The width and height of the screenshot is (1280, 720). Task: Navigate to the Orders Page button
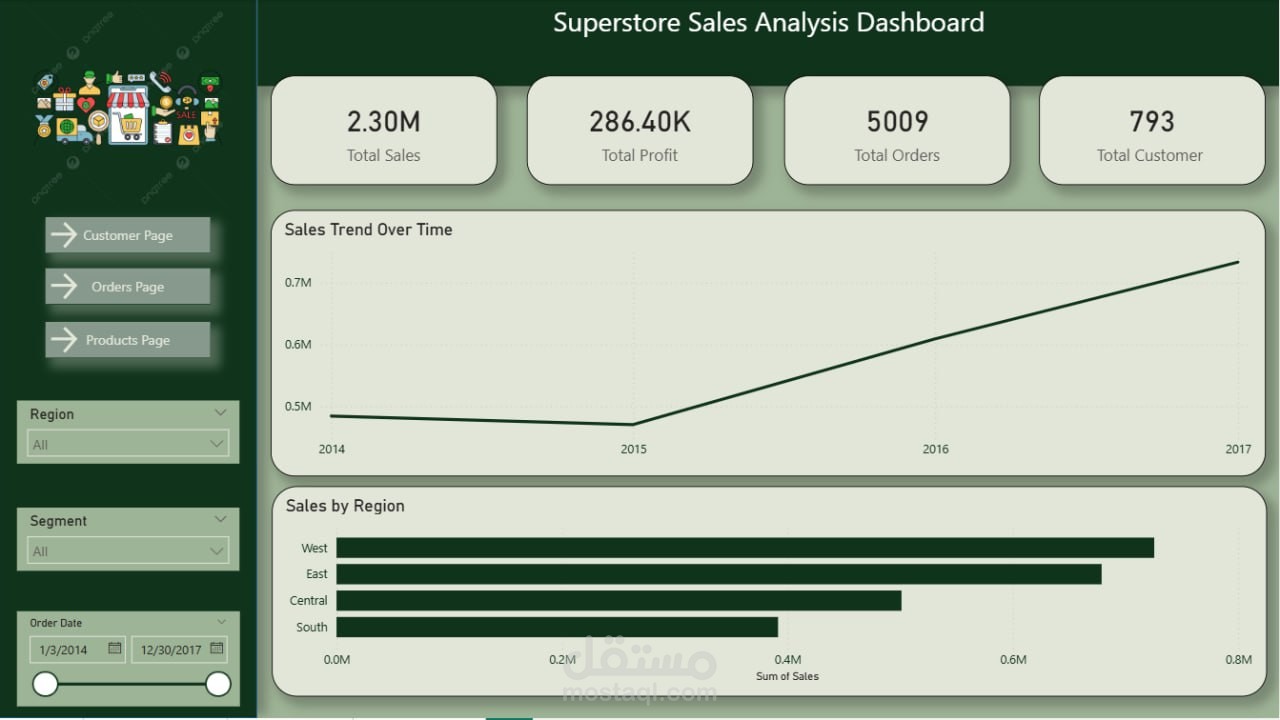(x=128, y=286)
